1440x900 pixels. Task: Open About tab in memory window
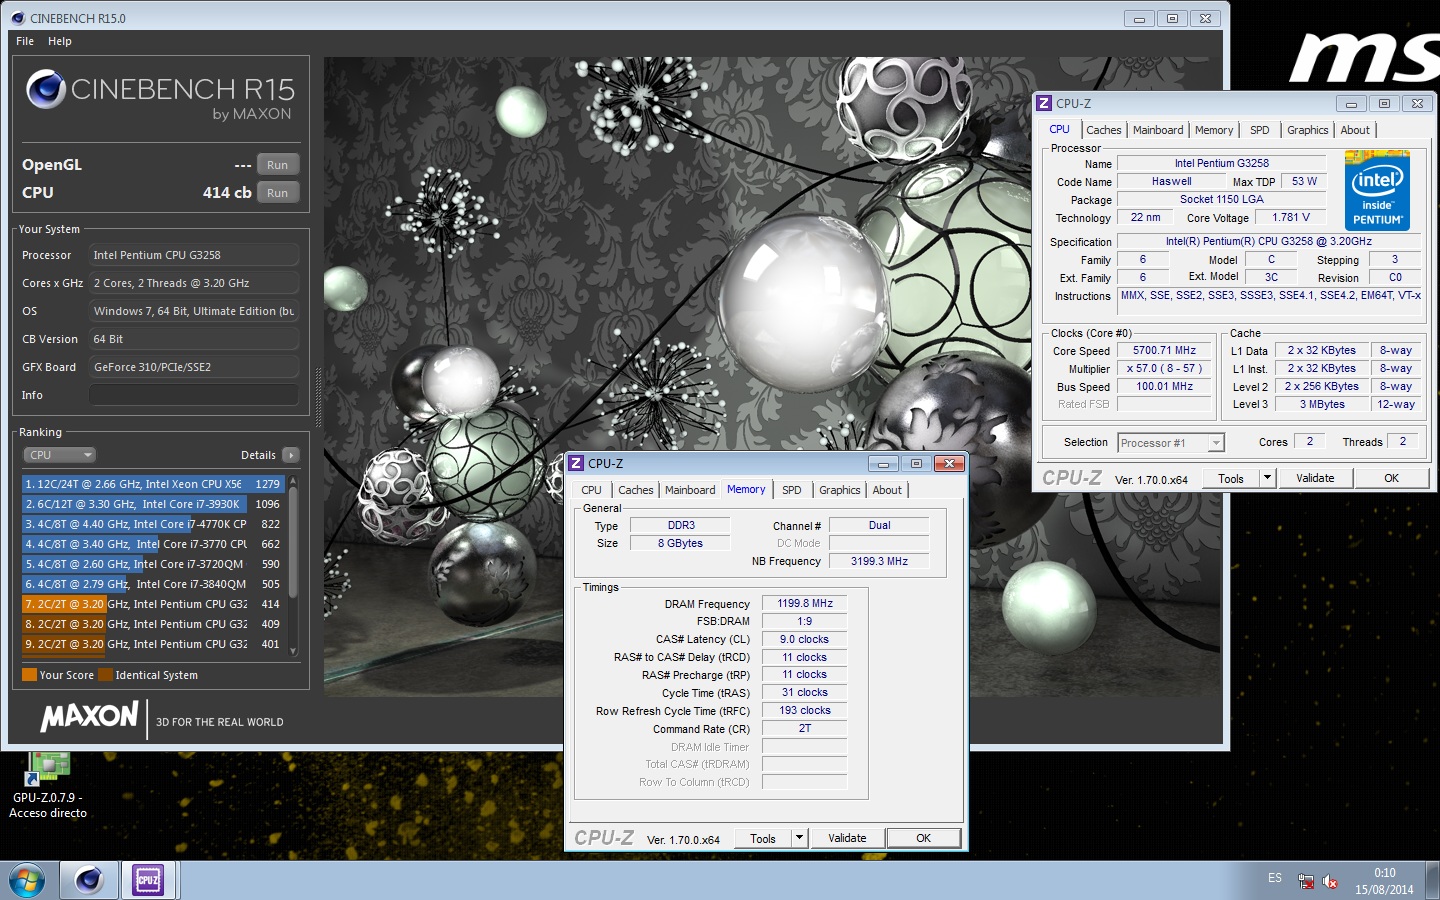pos(887,490)
